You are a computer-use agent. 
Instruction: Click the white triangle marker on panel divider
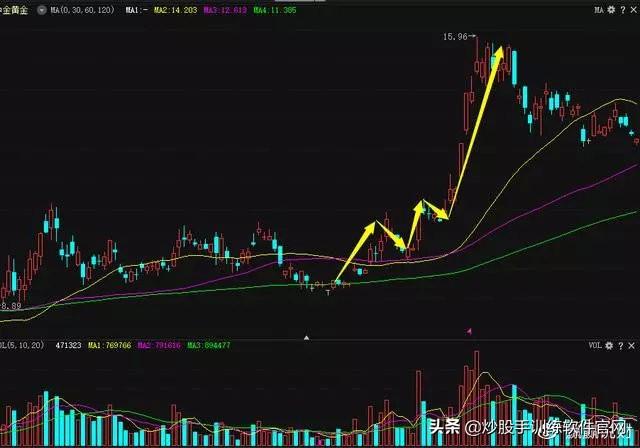point(307,337)
